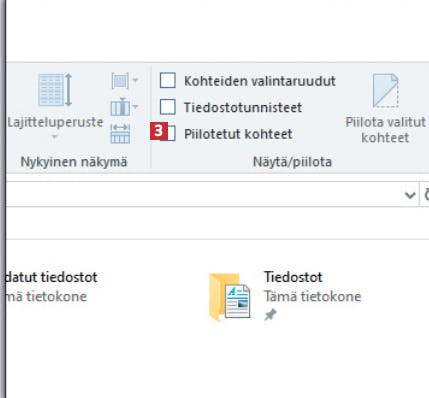Click the Tiedostot folder name
429x398 pixels.
tap(293, 277)
